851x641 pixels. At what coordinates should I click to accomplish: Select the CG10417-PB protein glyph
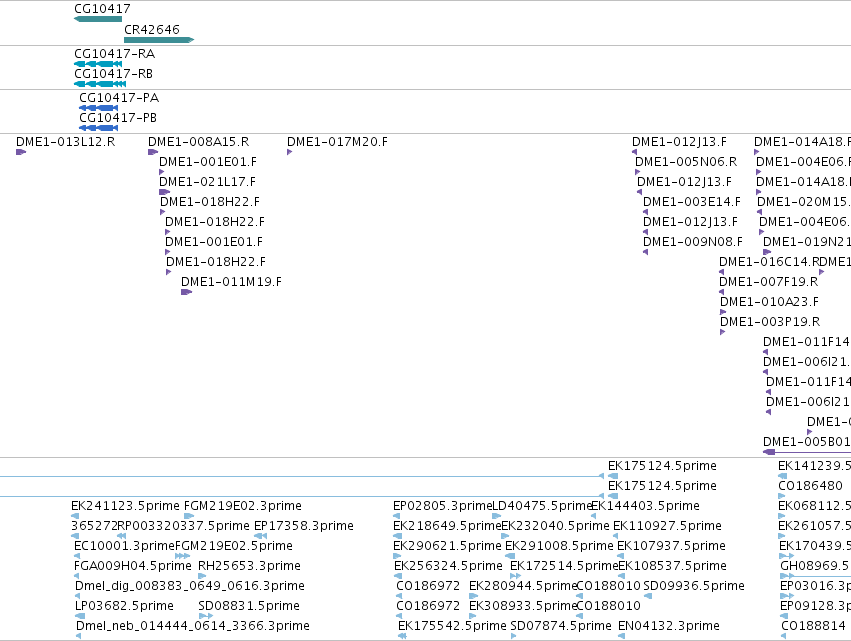click(98, 128)
